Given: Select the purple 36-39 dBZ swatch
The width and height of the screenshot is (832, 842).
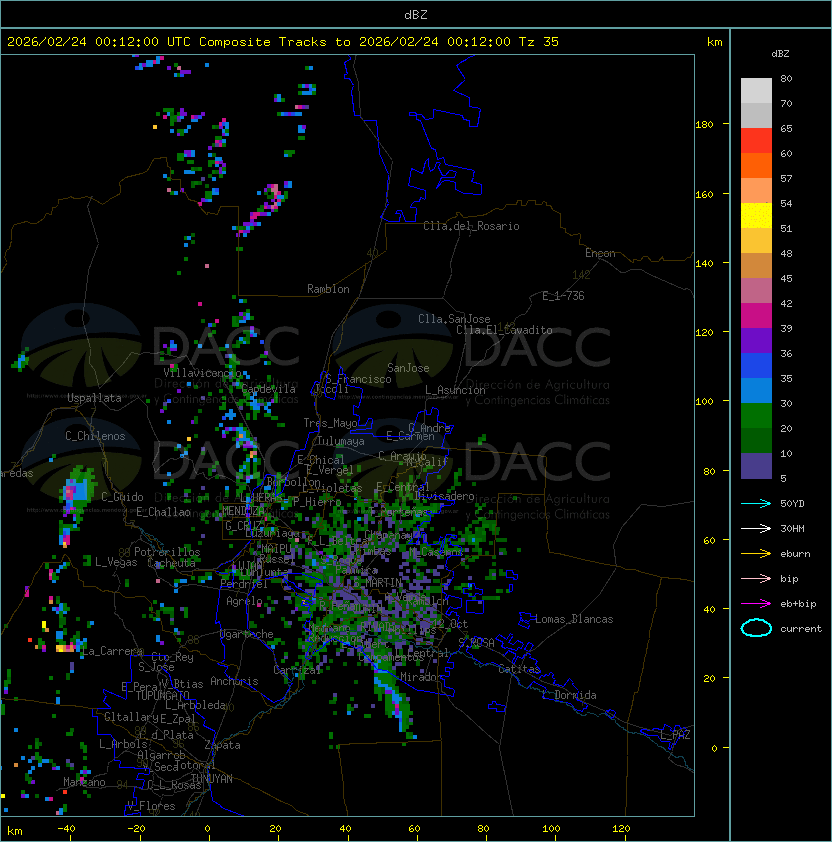Looking at the screenshot, I should click(x=756, y=340).
